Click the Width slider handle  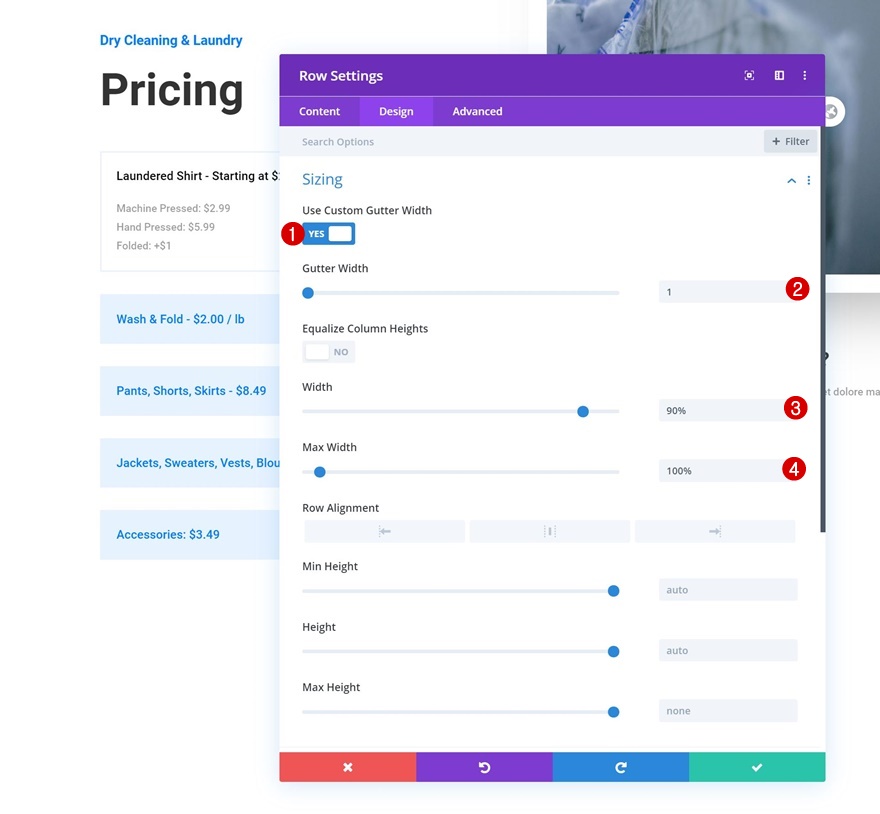point(583,411)
